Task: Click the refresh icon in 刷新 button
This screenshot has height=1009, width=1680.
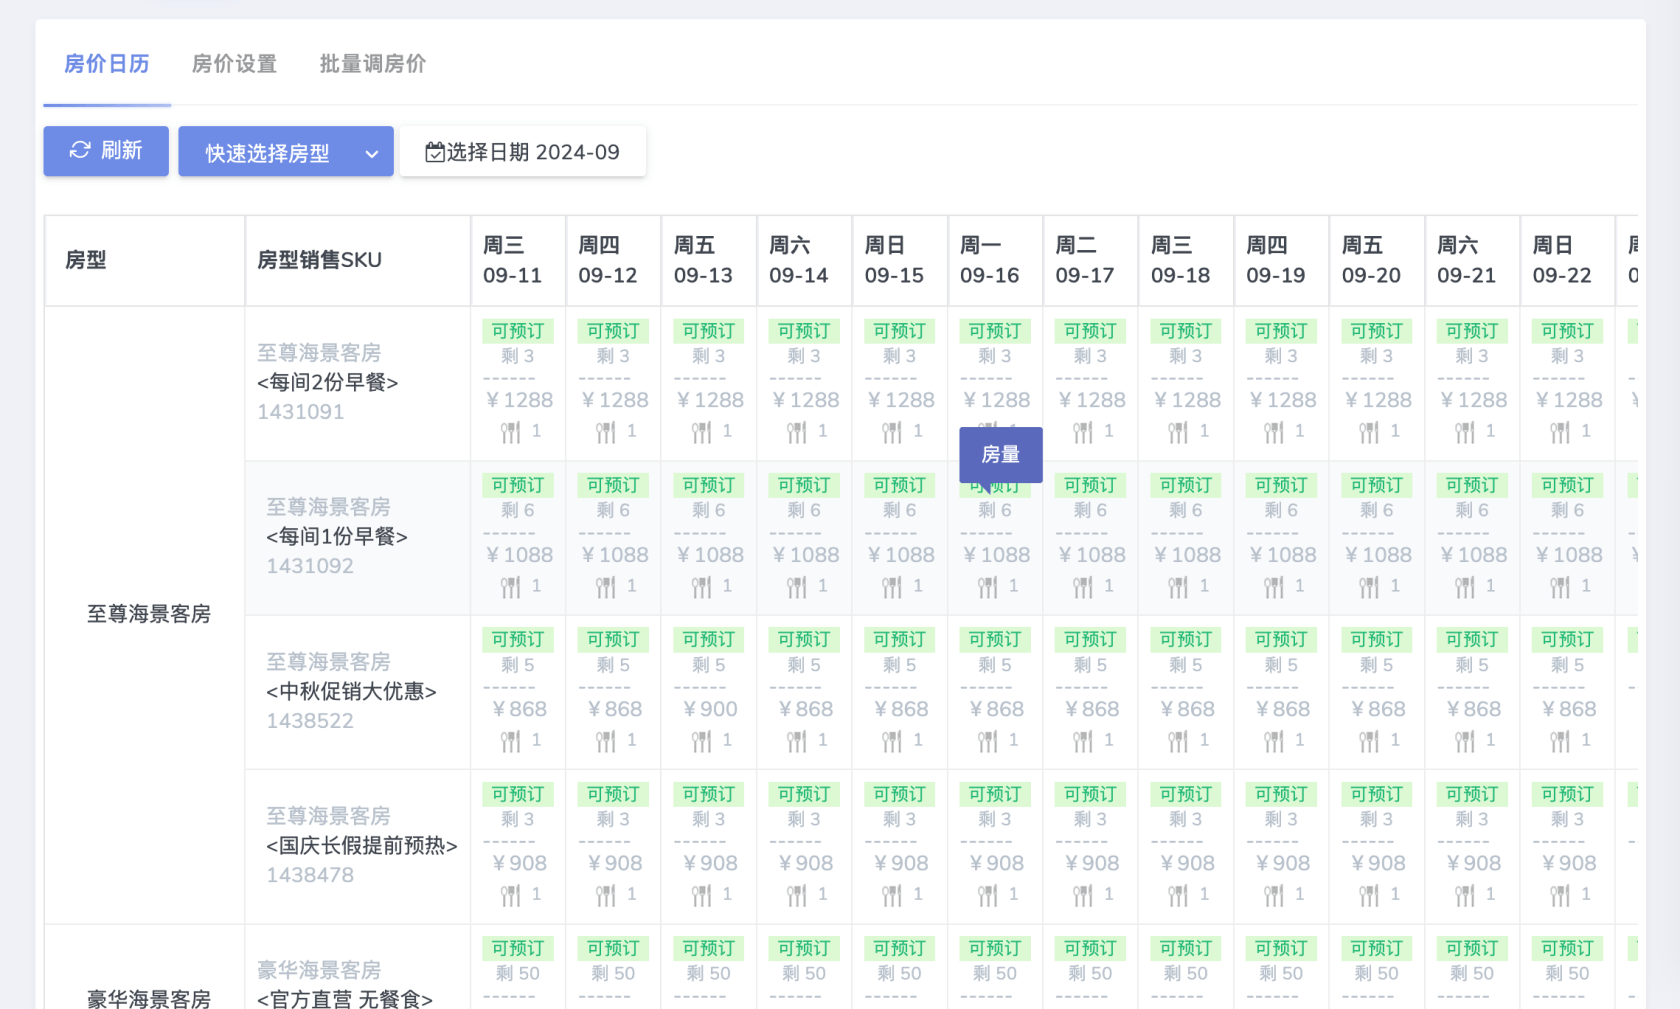Action: (80, 150)
